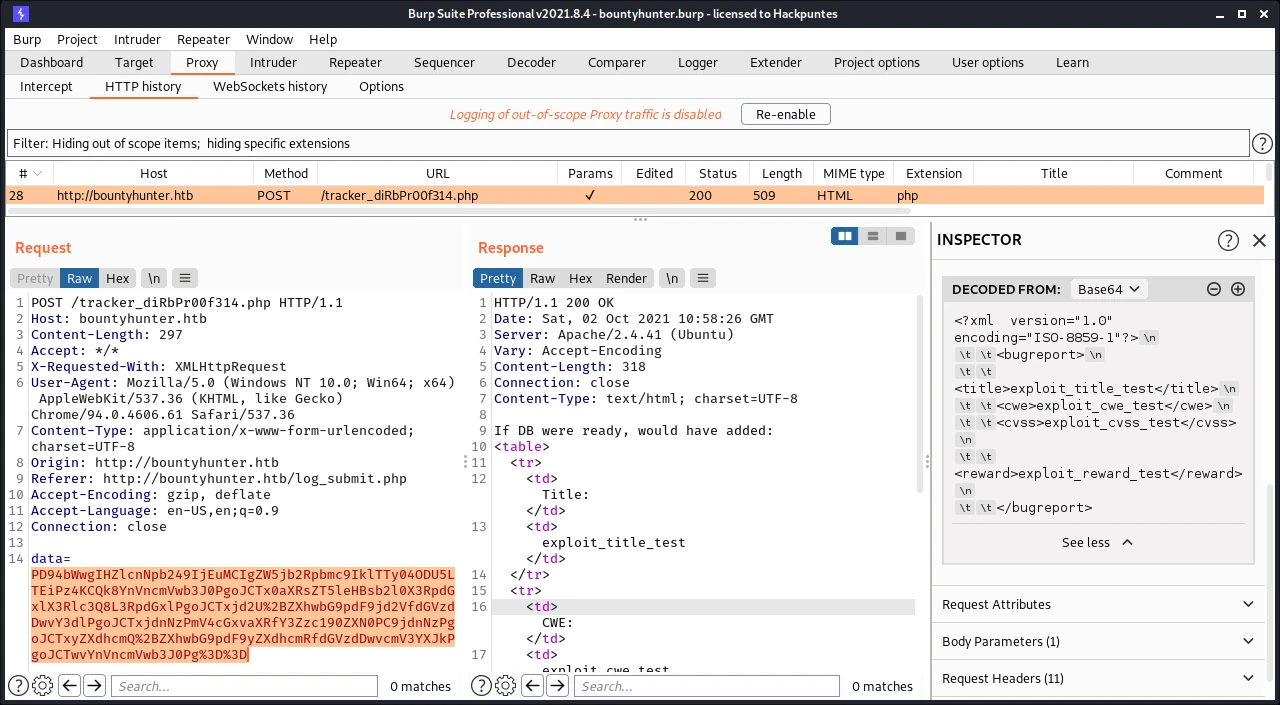Close the Inspector panel
Image resolution: width=1280 pixels, height=705 pixels.
(x=1259, y=240)
